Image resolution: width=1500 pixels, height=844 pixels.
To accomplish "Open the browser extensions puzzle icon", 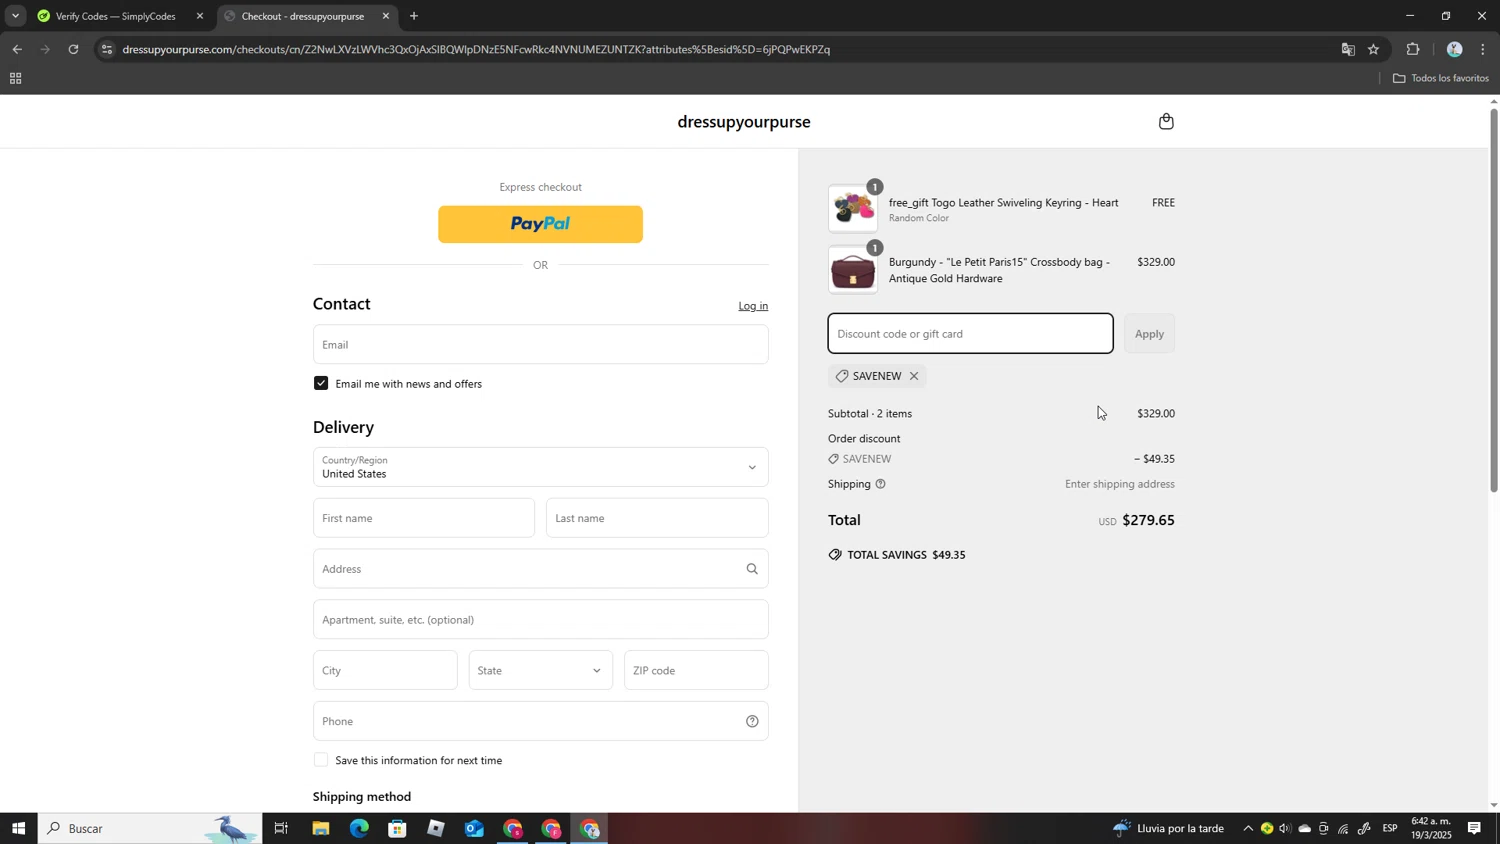I will point(1413,49).
